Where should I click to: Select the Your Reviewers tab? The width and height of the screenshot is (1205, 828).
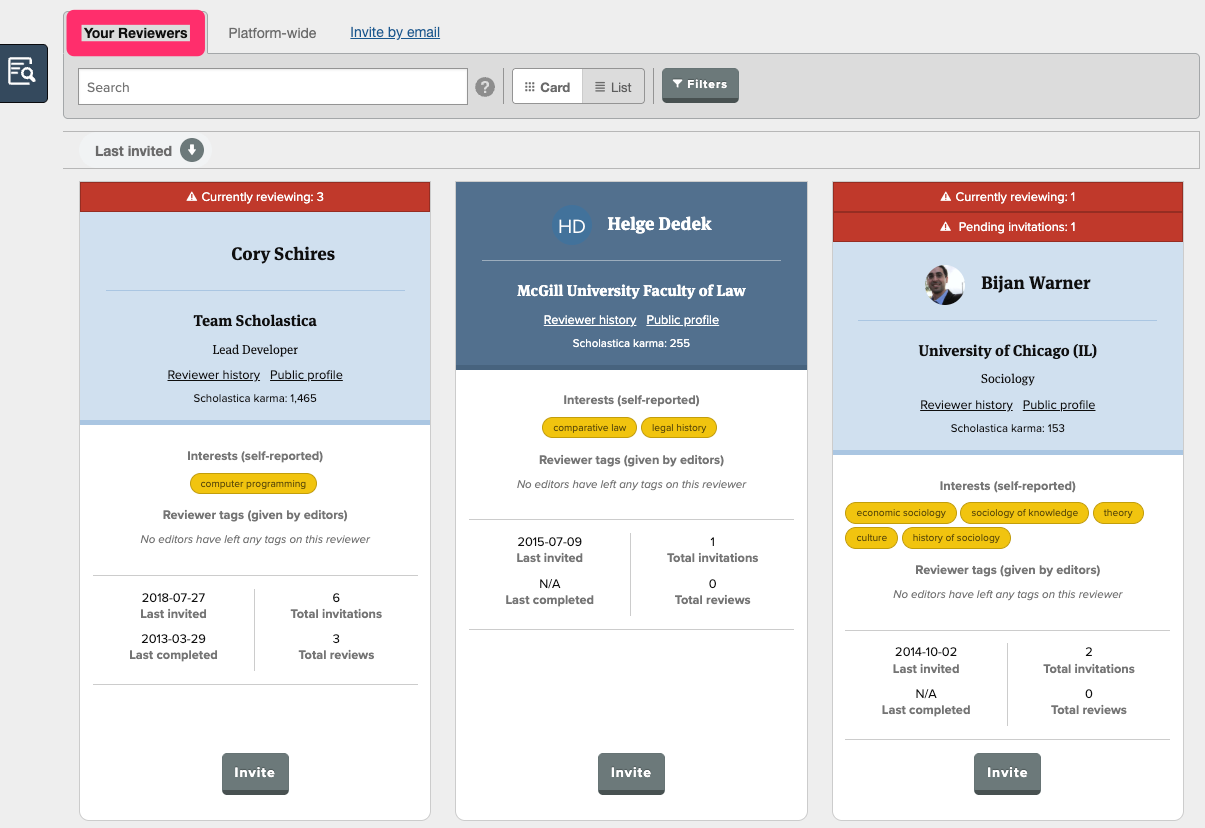coord(136,33)
